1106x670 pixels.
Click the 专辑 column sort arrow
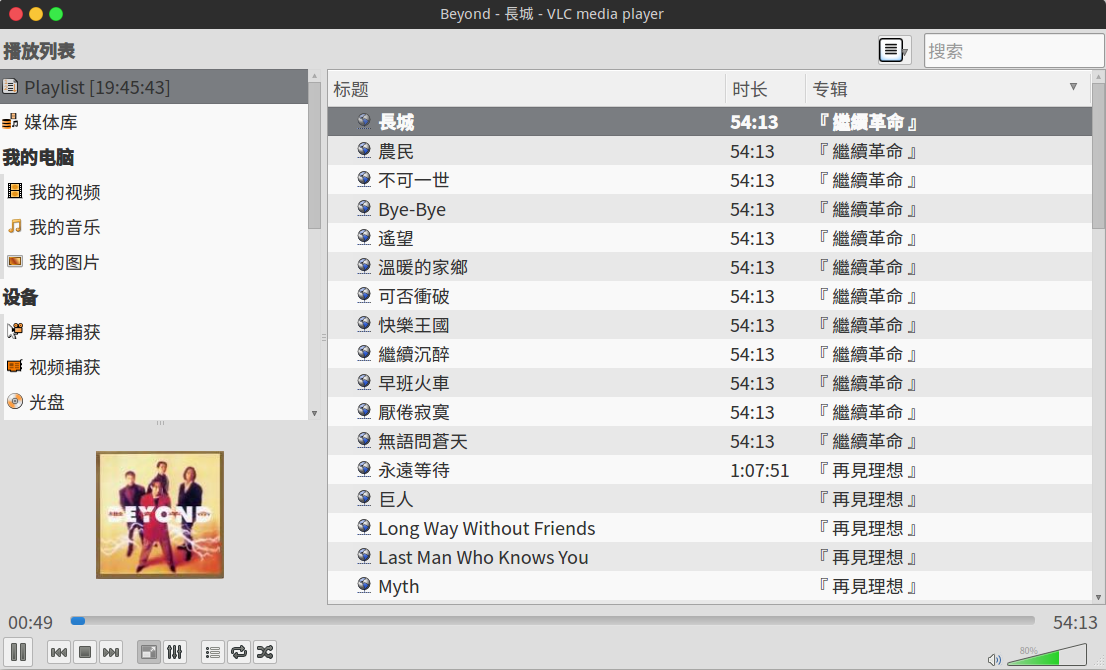pyautogui.click(x=1073, y=87)
